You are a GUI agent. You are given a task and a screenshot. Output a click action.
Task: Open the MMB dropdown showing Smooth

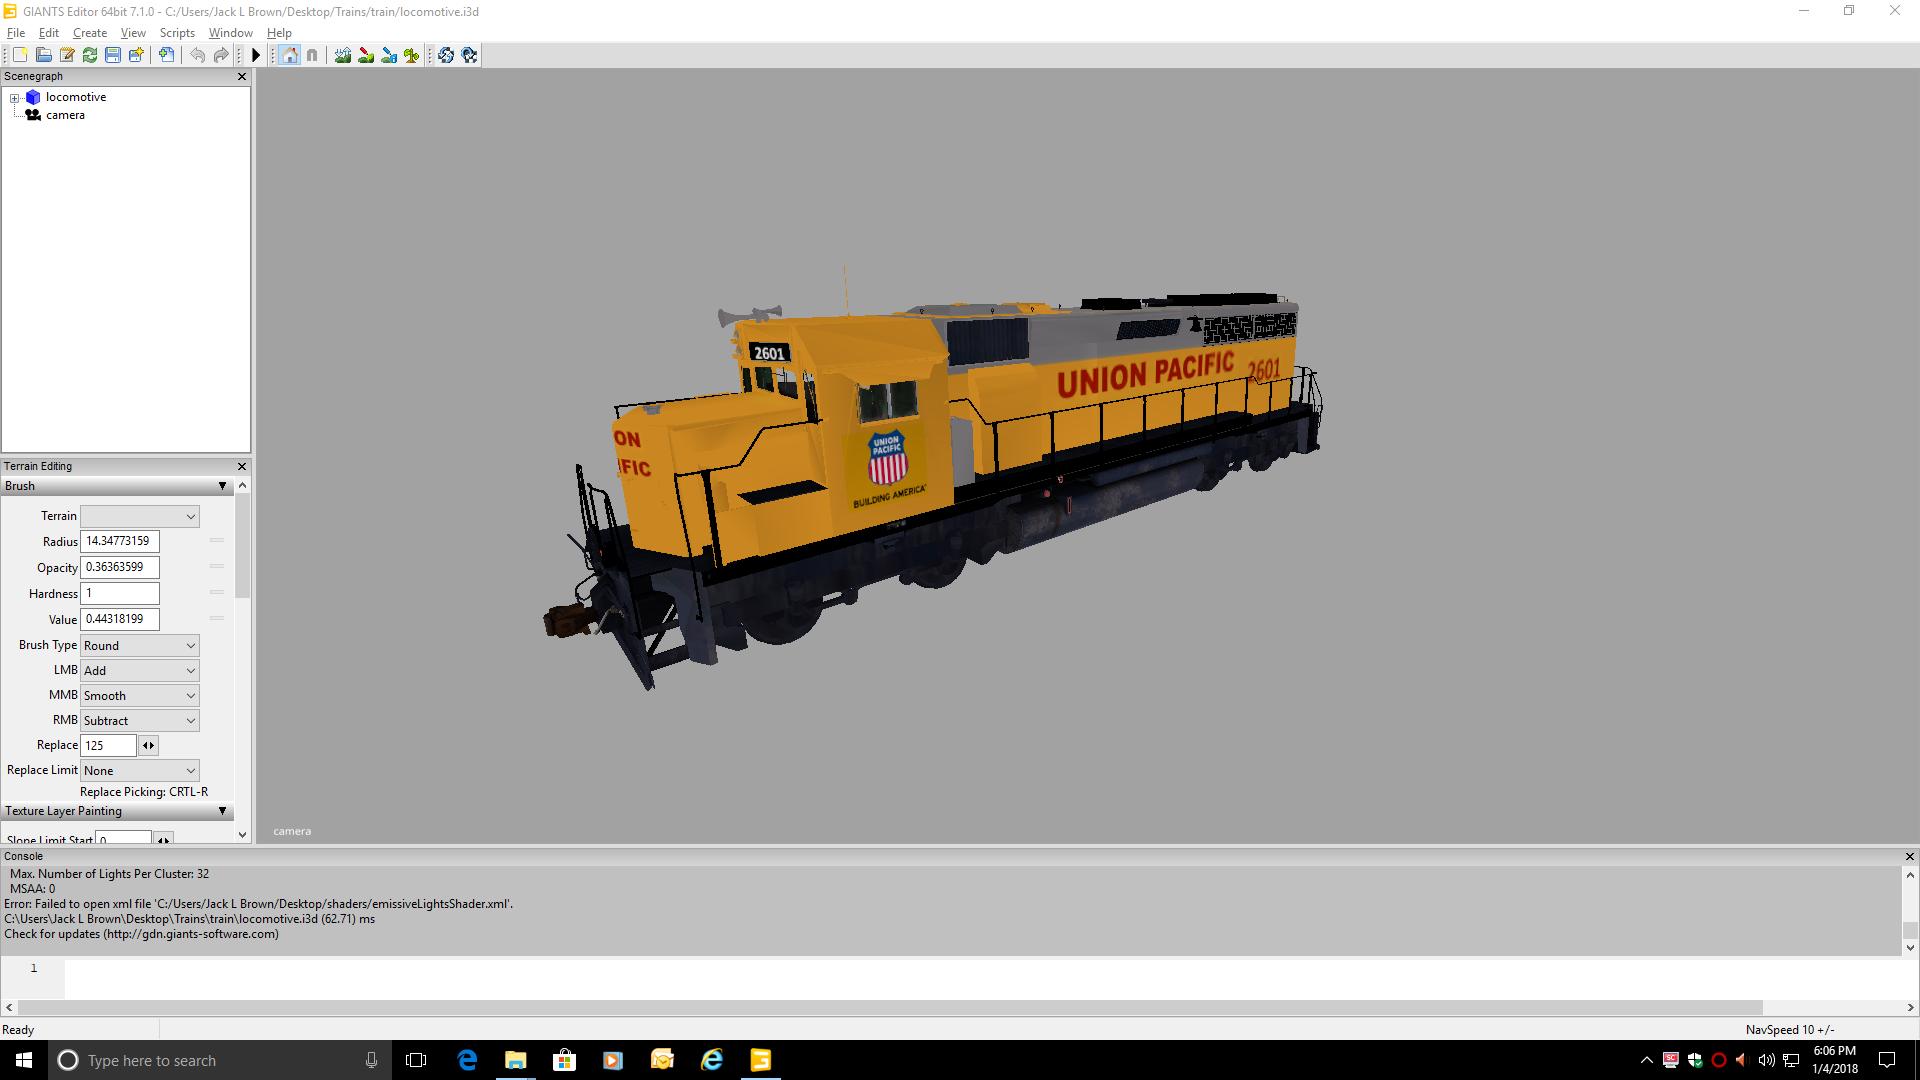click(x=140, y=696)
